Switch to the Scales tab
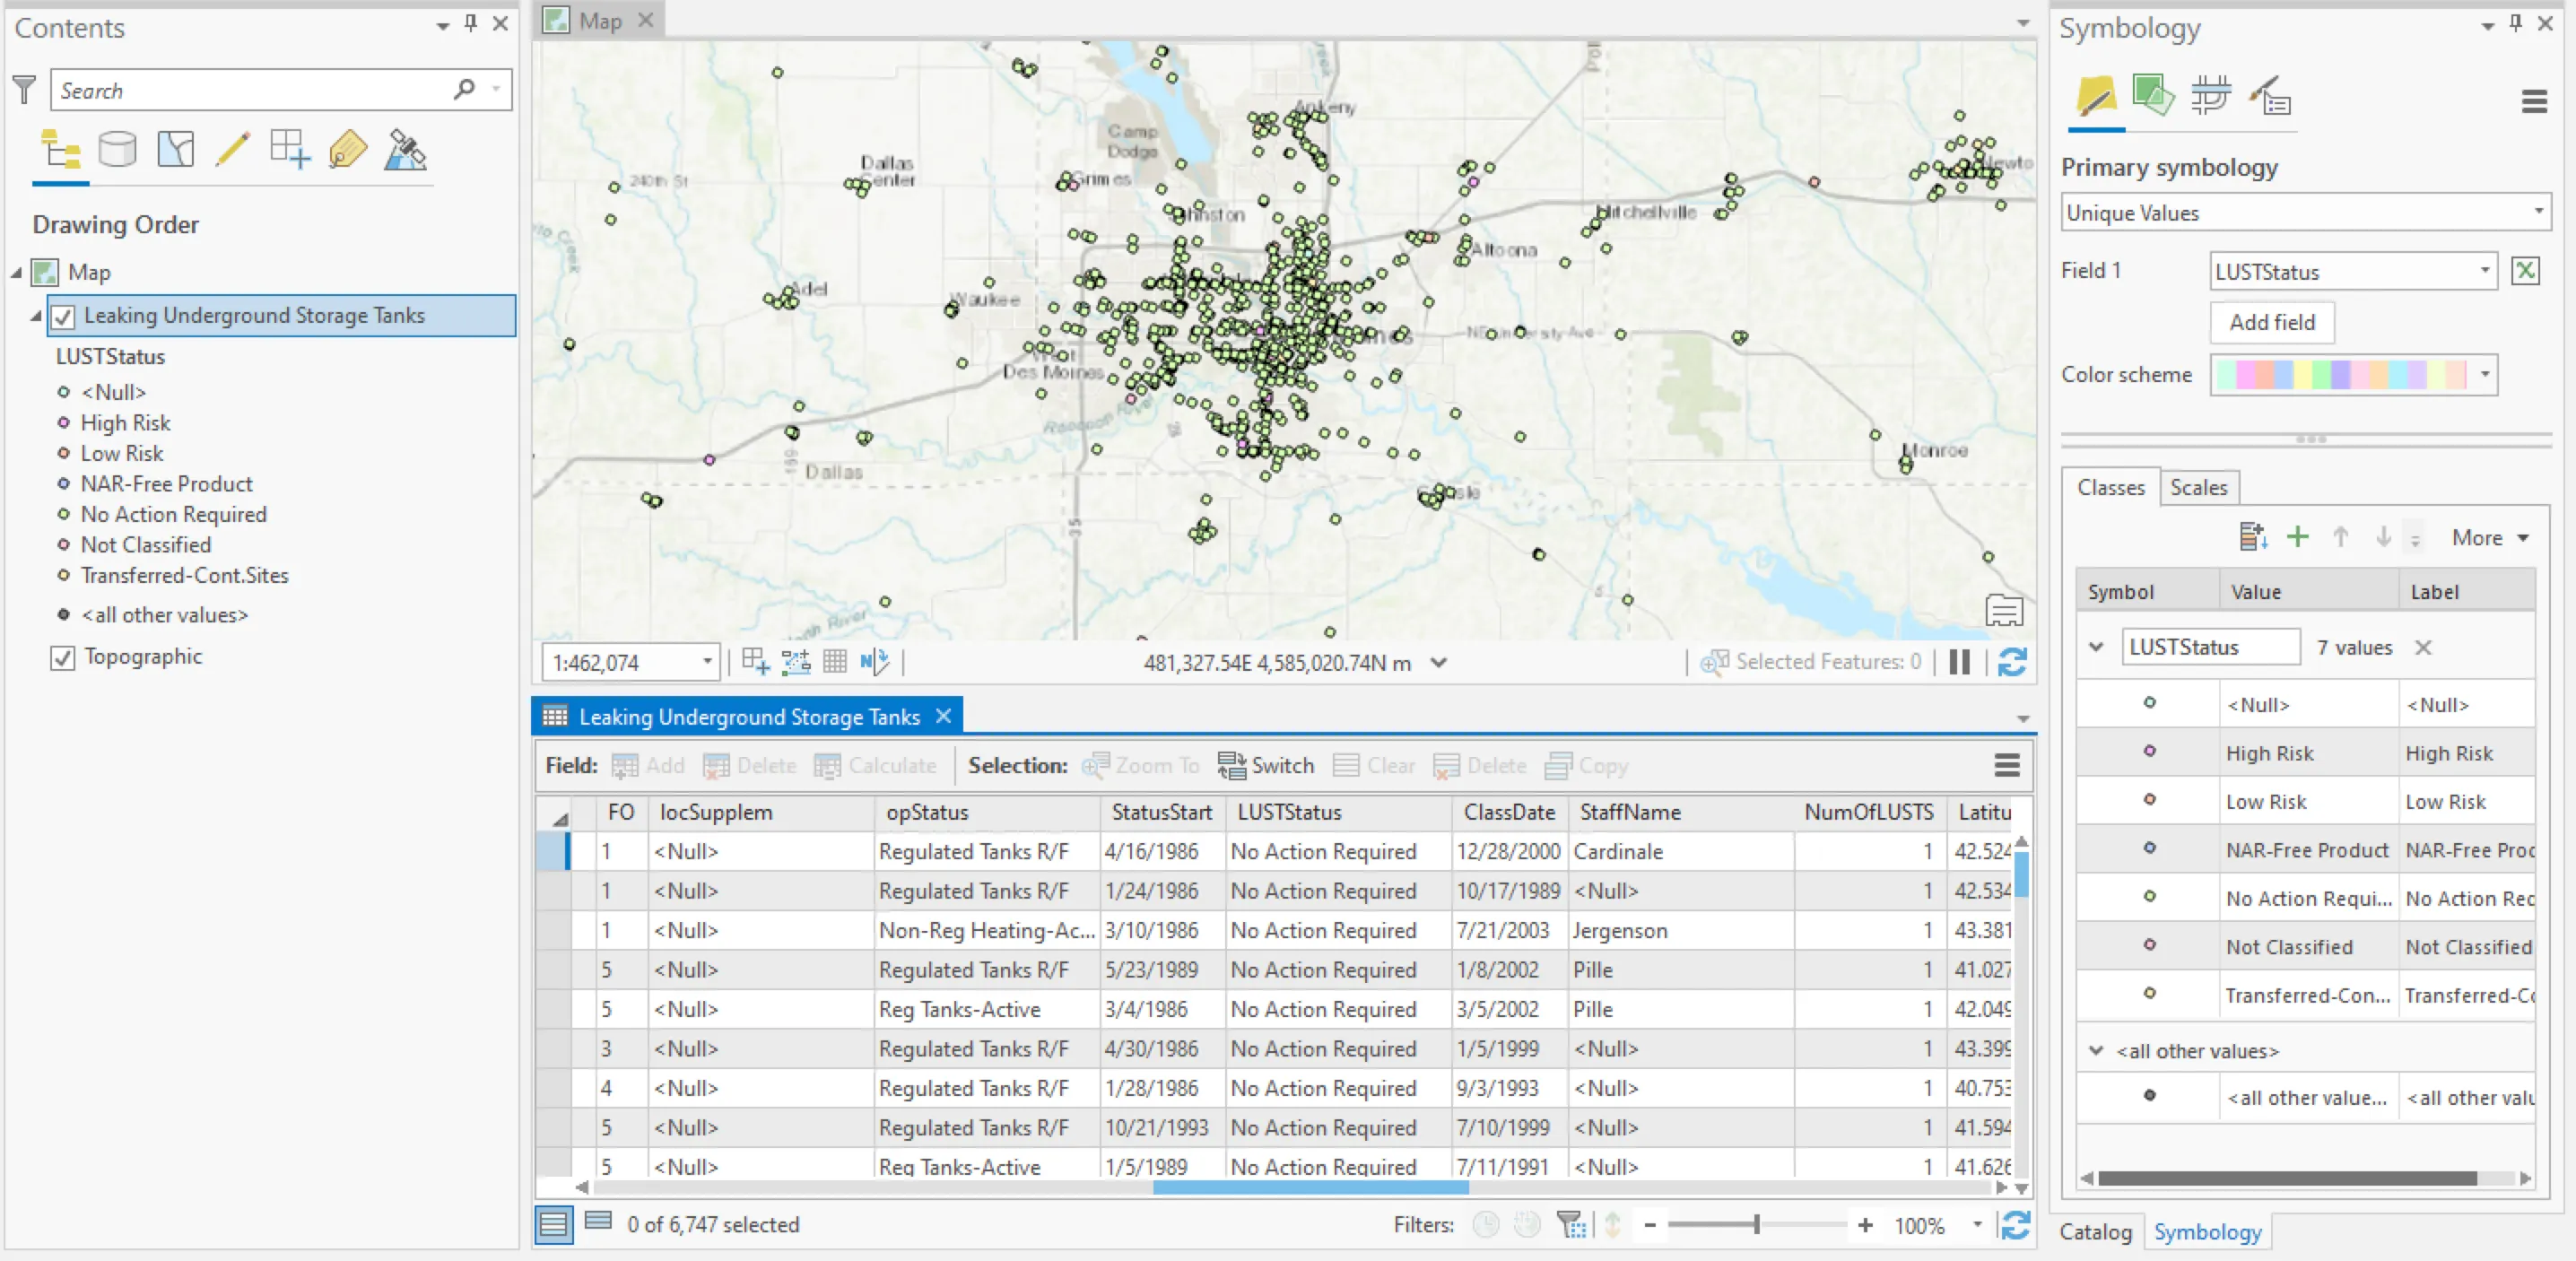 2198,487
